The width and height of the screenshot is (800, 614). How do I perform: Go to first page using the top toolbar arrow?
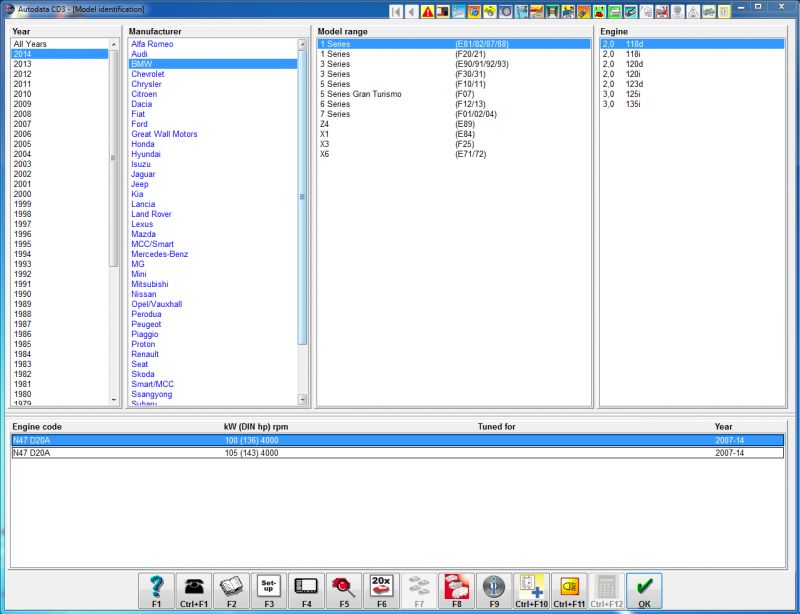pos(396,11)
